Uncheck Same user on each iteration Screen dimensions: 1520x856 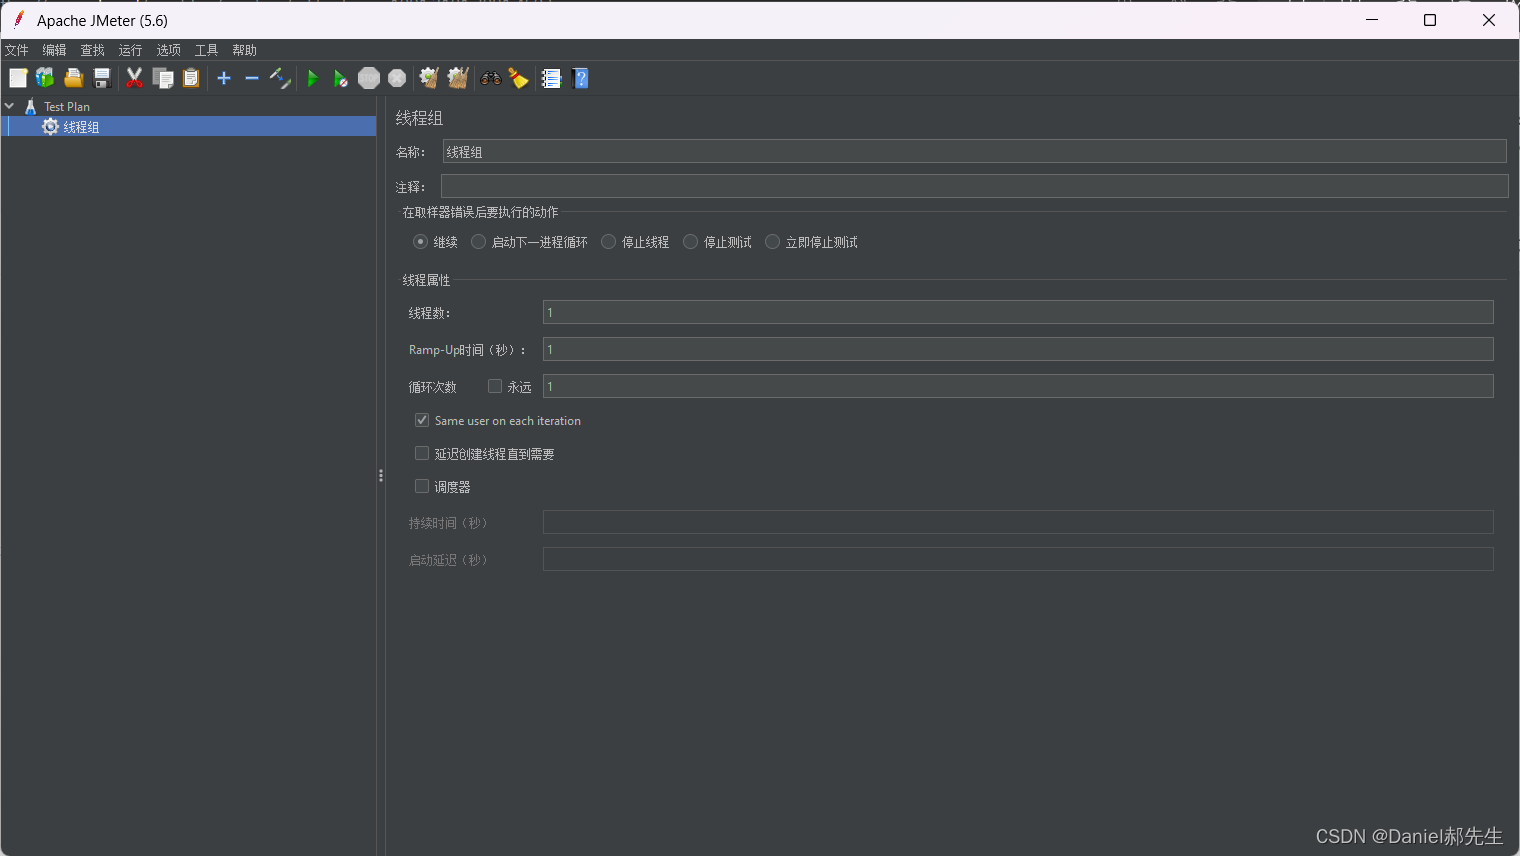tap(422, 420)
